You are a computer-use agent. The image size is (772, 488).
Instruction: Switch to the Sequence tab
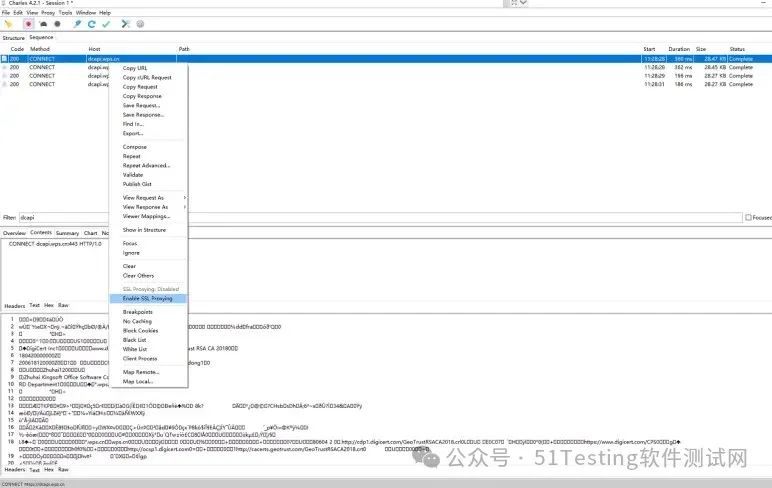41,37
